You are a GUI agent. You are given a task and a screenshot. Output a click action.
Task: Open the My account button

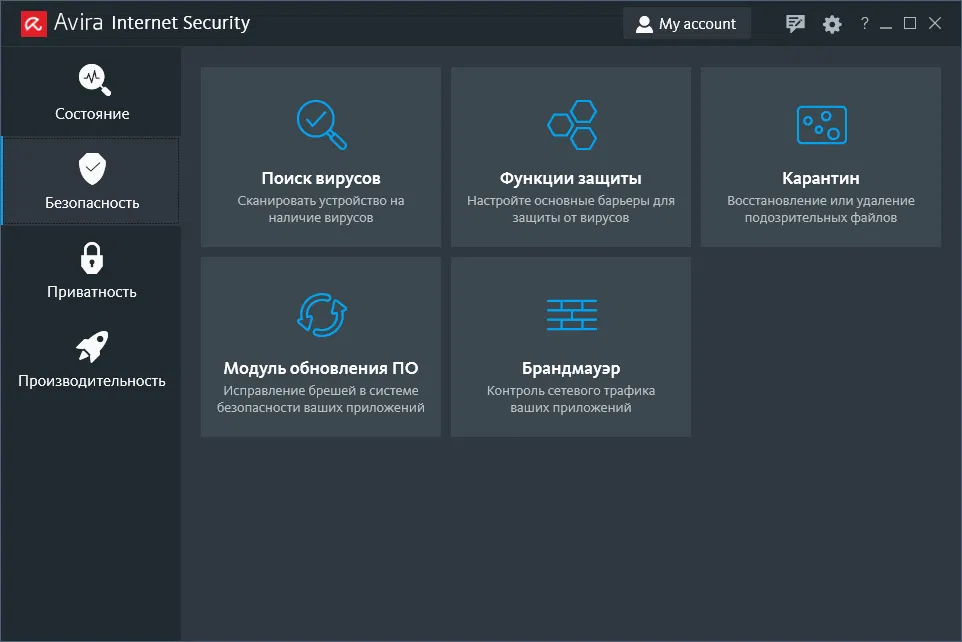point(687,24)
